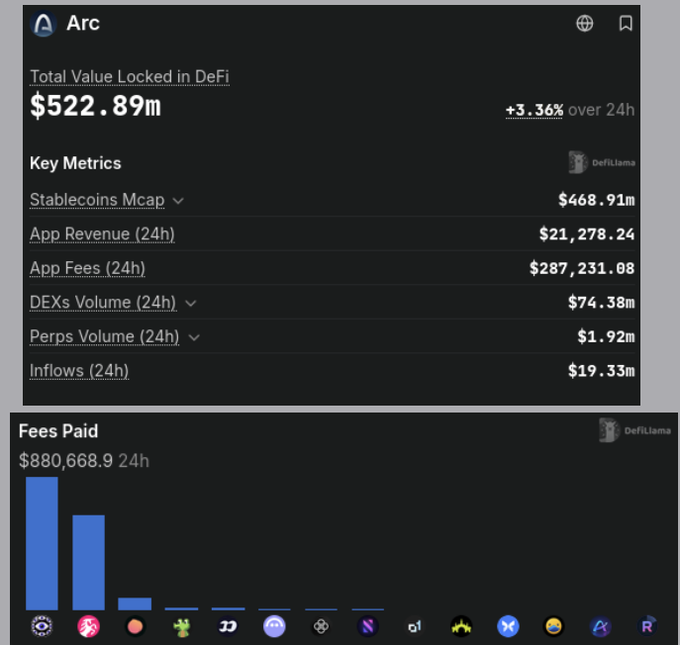Click the dark JJ protocol icon
This screenshot has height=645, width=680.
point(228,626)
